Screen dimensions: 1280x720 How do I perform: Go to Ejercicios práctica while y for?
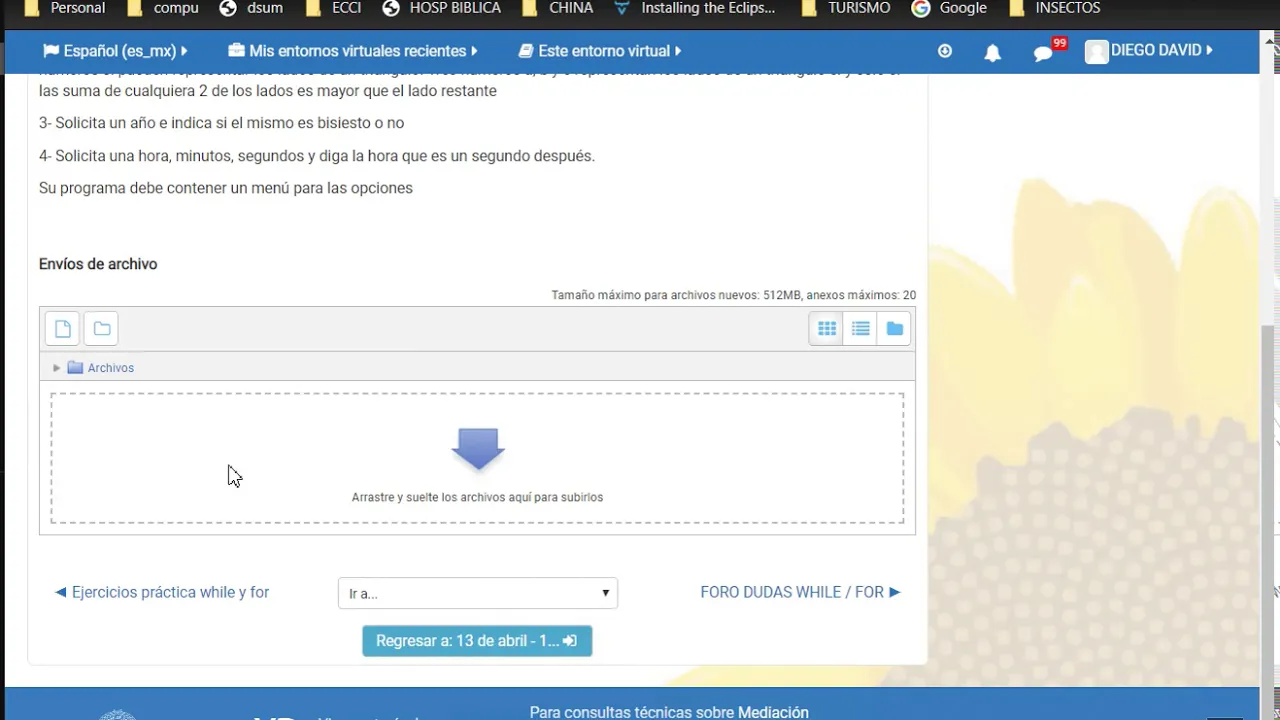pos(162,592)
